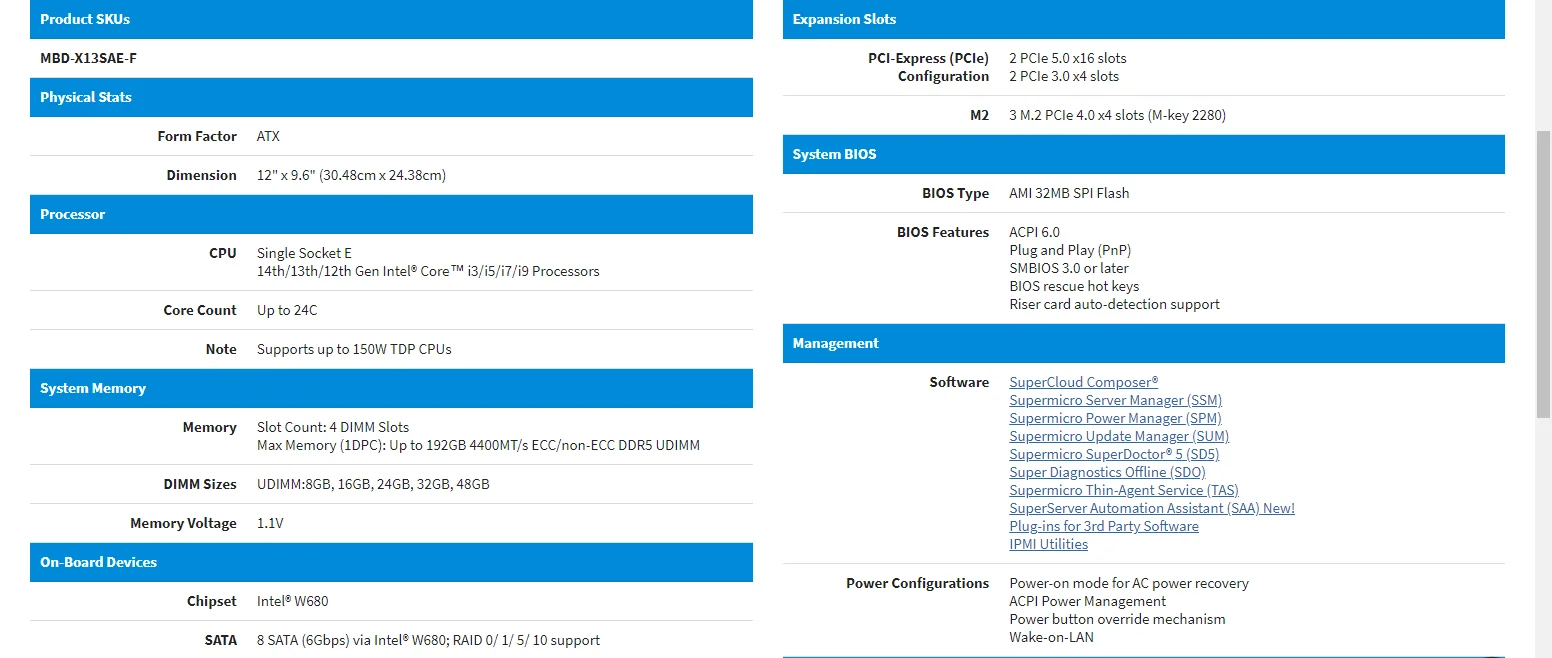Click the Core Count label
1552x658 pixels.
coord(200,310)
